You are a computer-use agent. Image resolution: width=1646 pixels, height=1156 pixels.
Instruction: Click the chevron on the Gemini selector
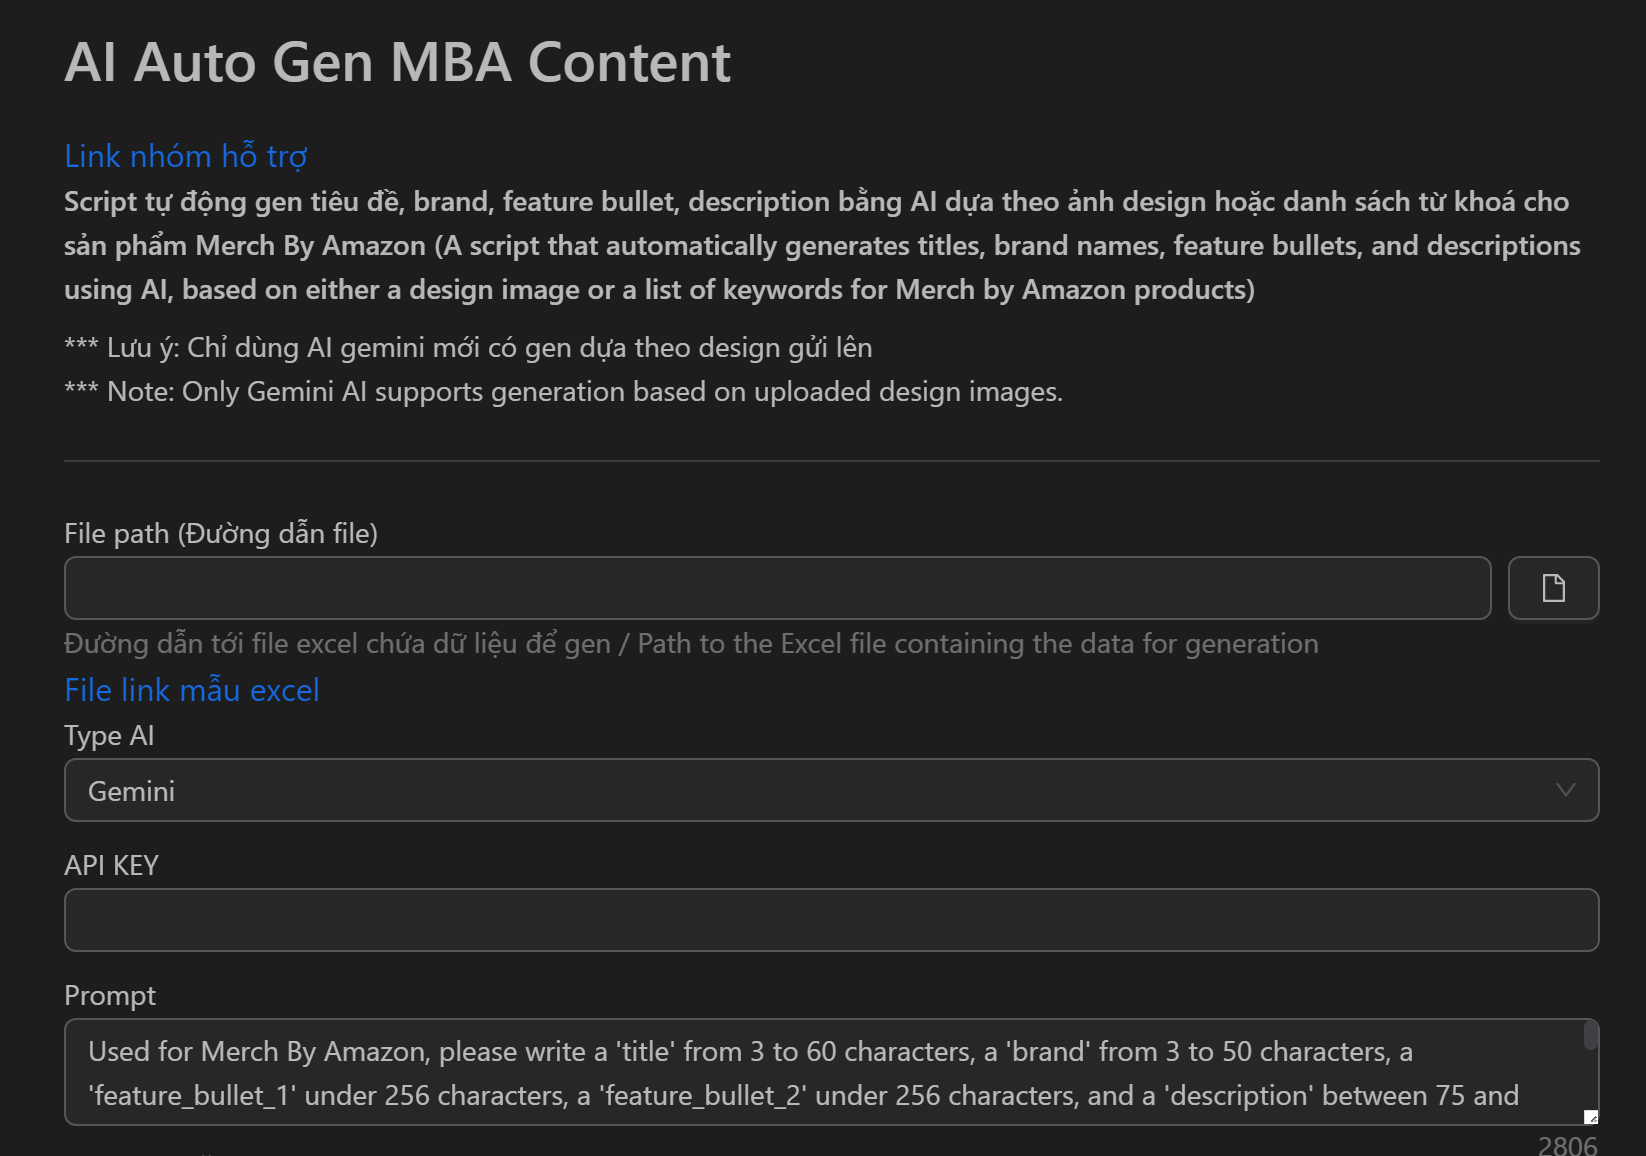(1566, 790)
